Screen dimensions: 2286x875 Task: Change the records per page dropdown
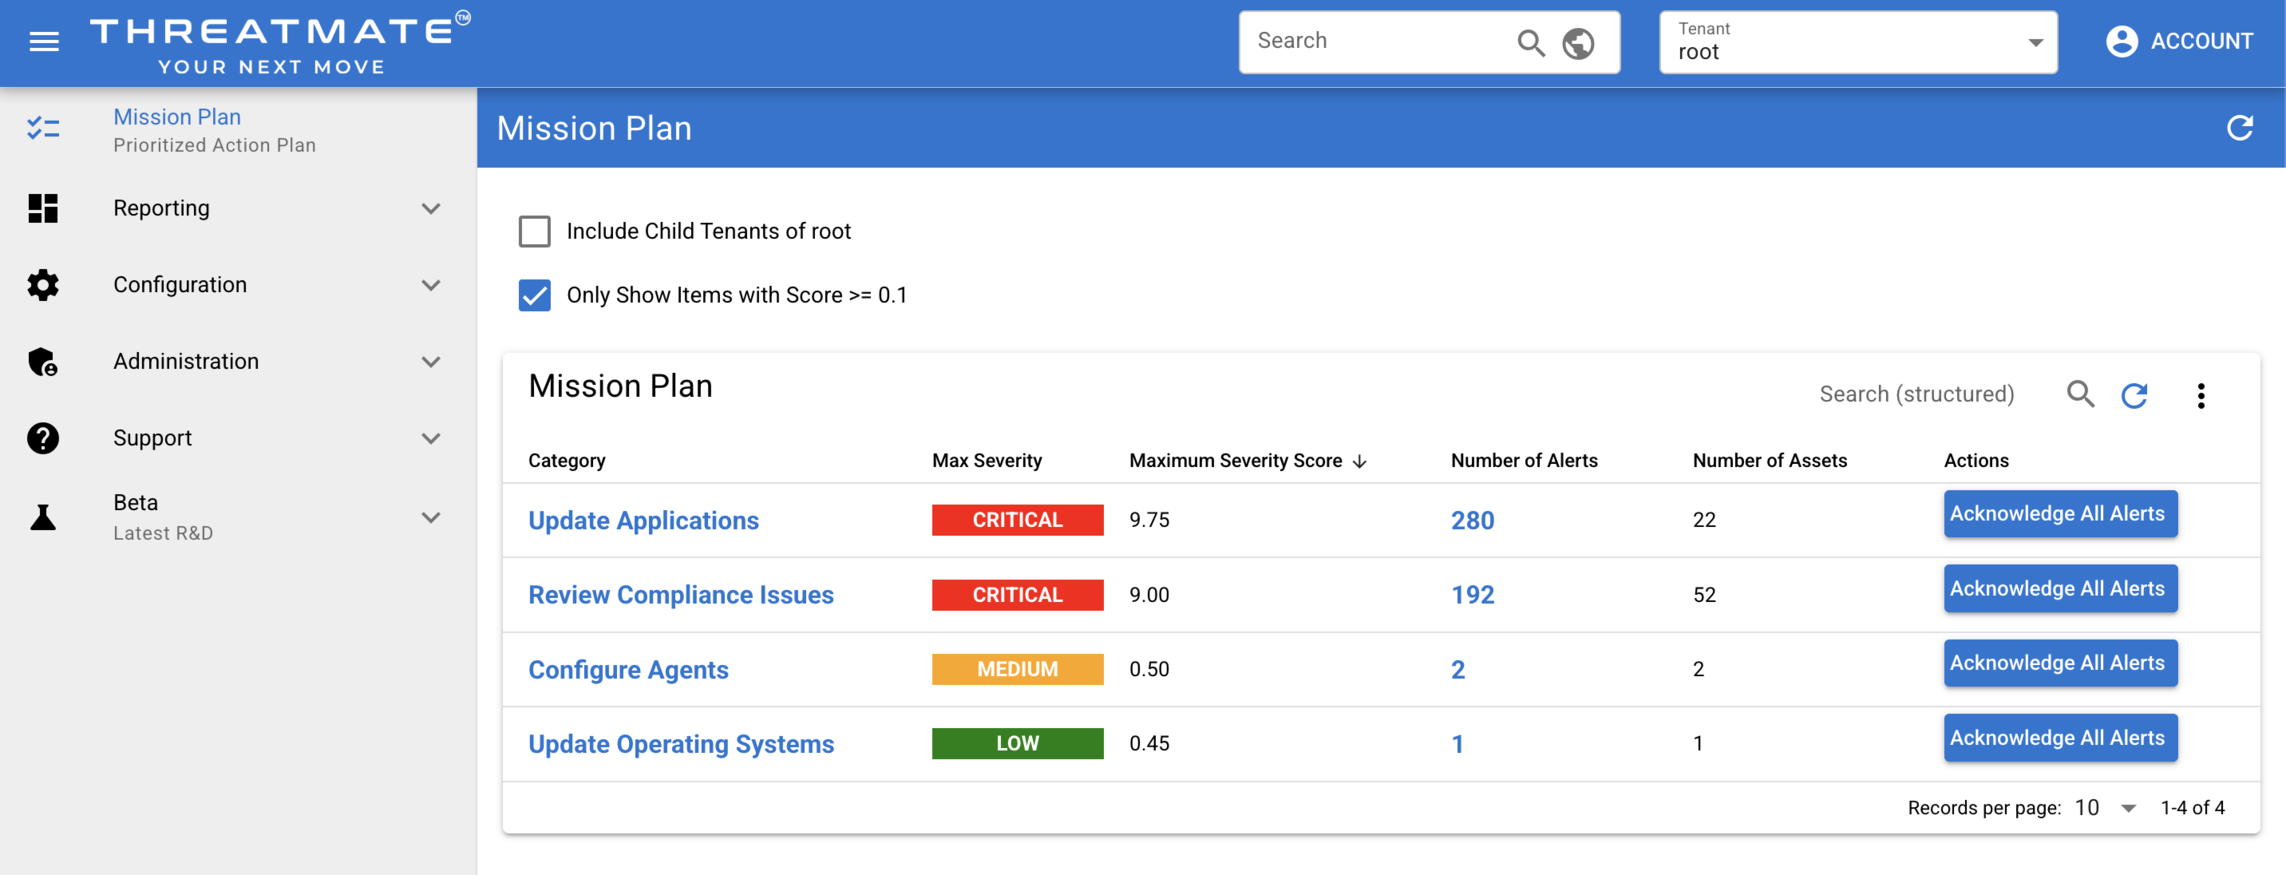pos(2105,808)
